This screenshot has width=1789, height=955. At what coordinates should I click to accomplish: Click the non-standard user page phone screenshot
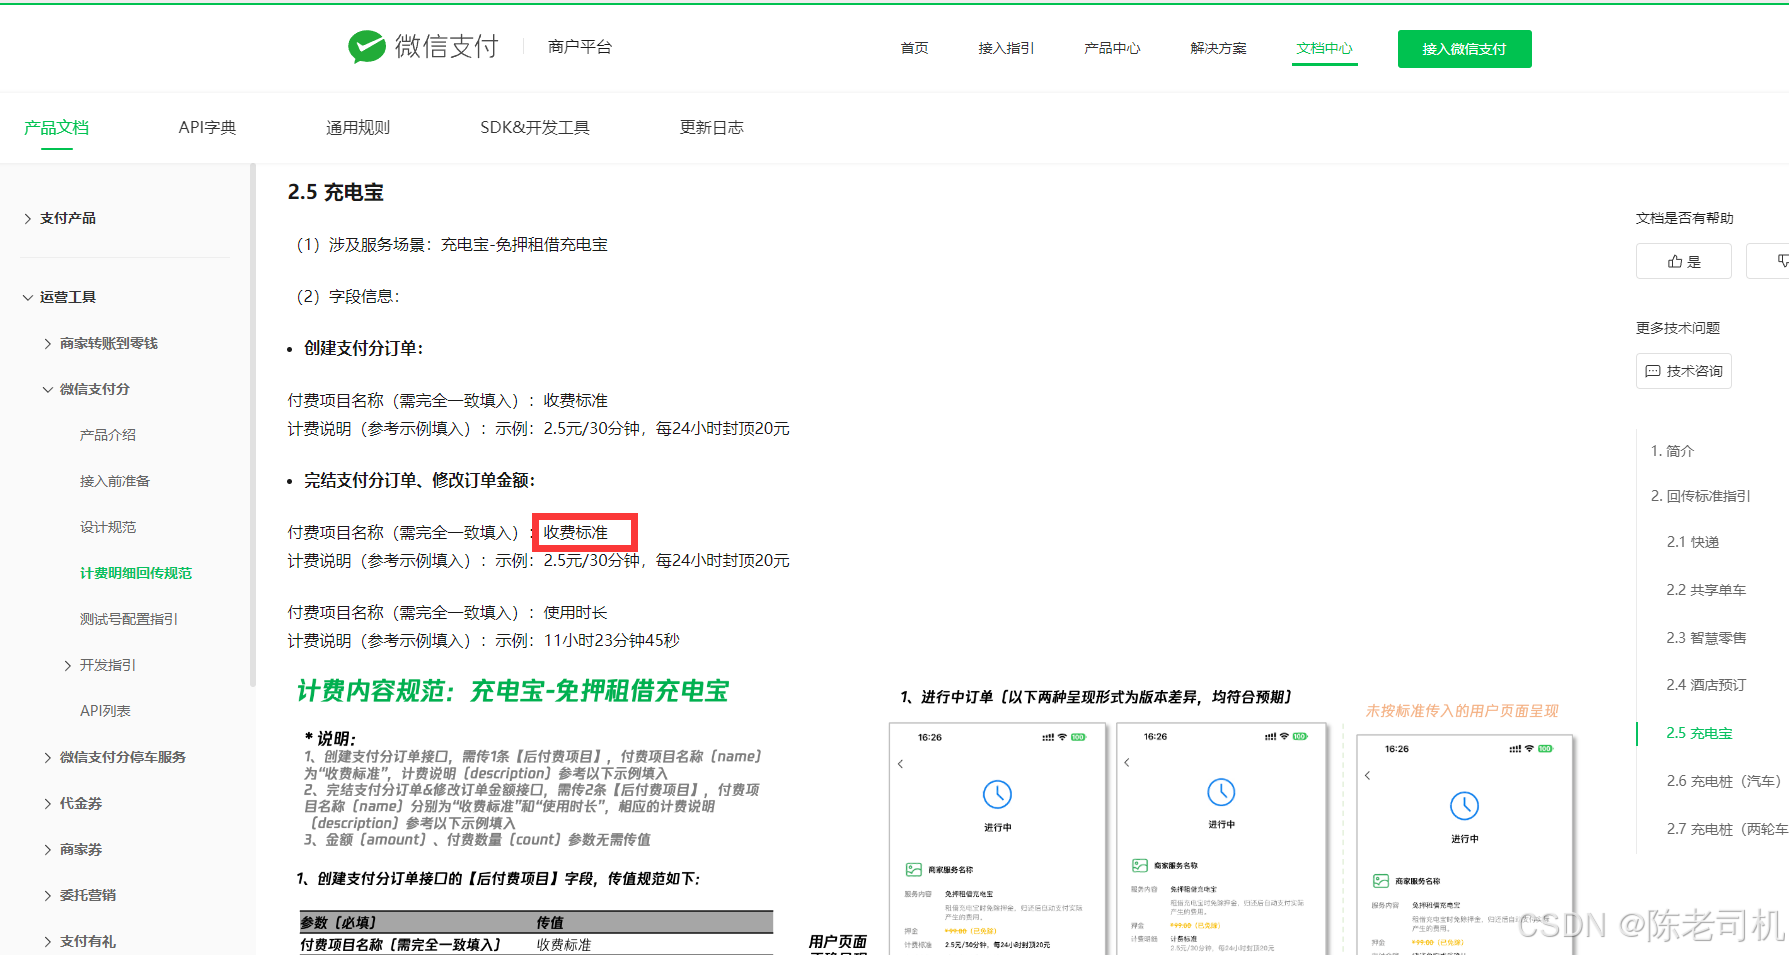(x=1465, y=845)
